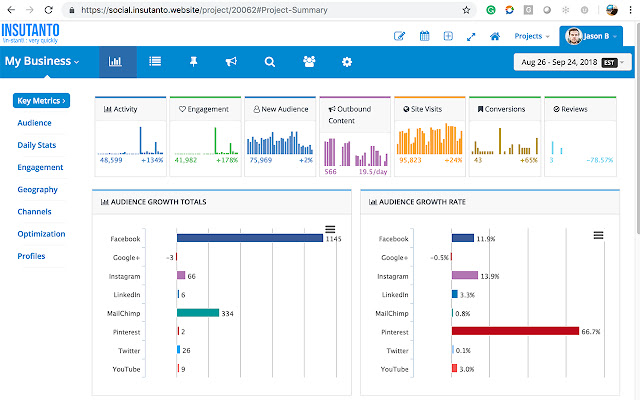The width and height of the screenshot is (640, 400).
Task: Click the Facebook bar in Growth Rate
Action: 463,238
